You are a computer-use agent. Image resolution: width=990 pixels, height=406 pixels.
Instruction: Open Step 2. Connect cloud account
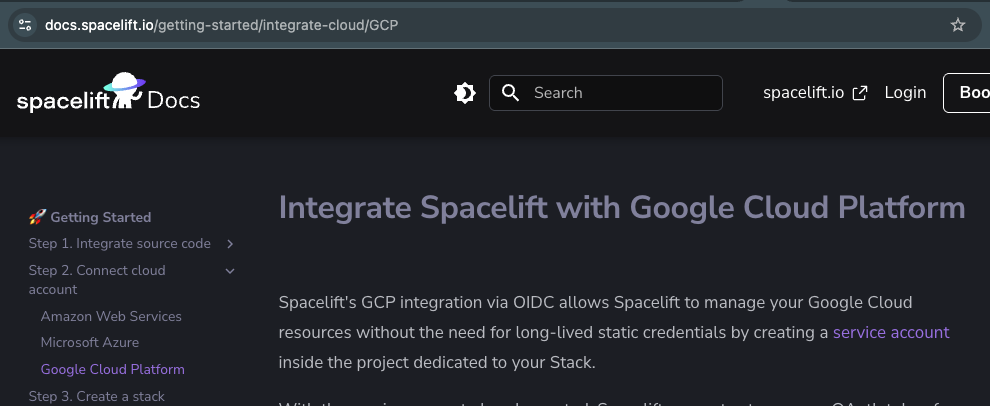coord(97,280)
